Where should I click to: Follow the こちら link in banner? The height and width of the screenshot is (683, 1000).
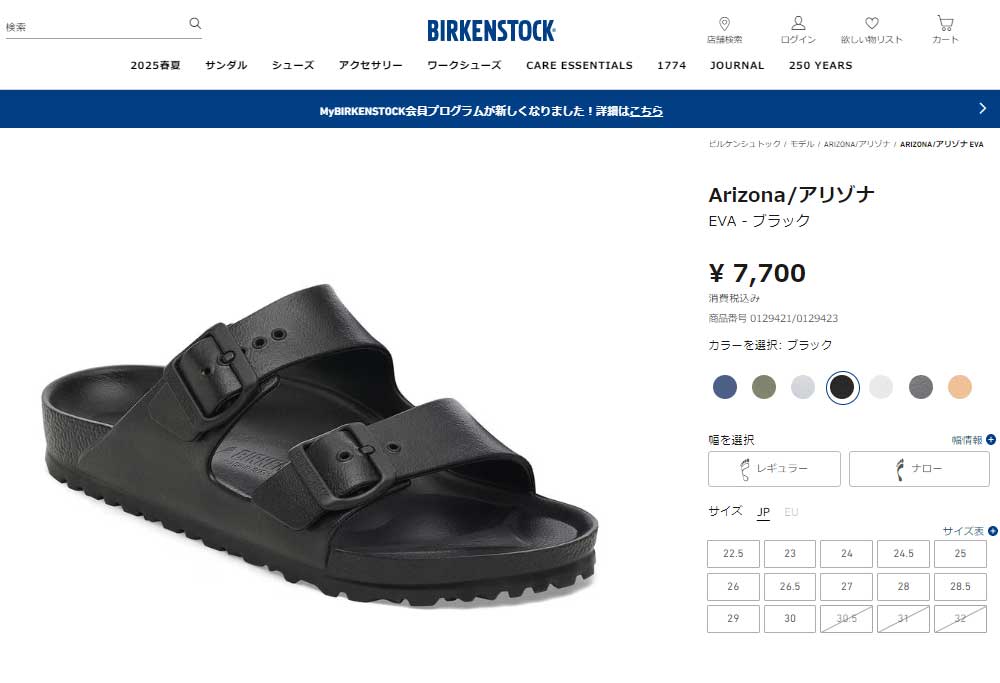(x=646, y=111)
